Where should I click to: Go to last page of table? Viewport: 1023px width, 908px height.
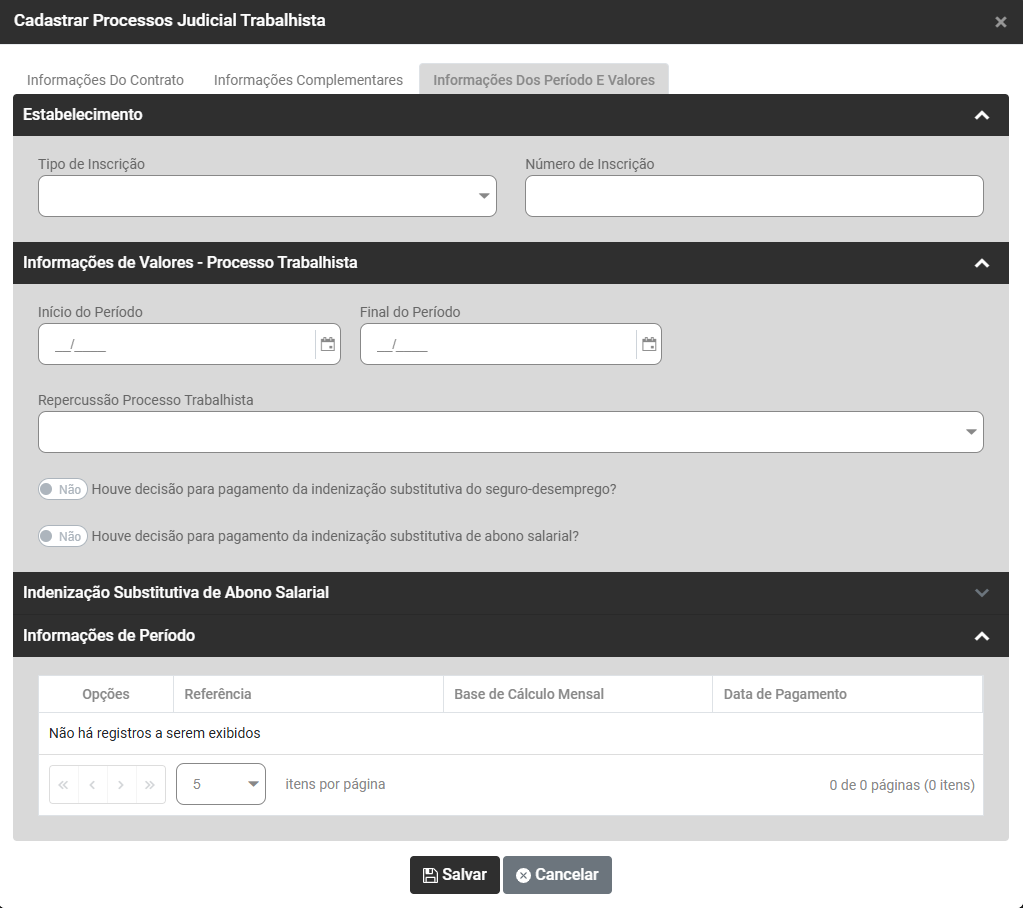point(150,785)
